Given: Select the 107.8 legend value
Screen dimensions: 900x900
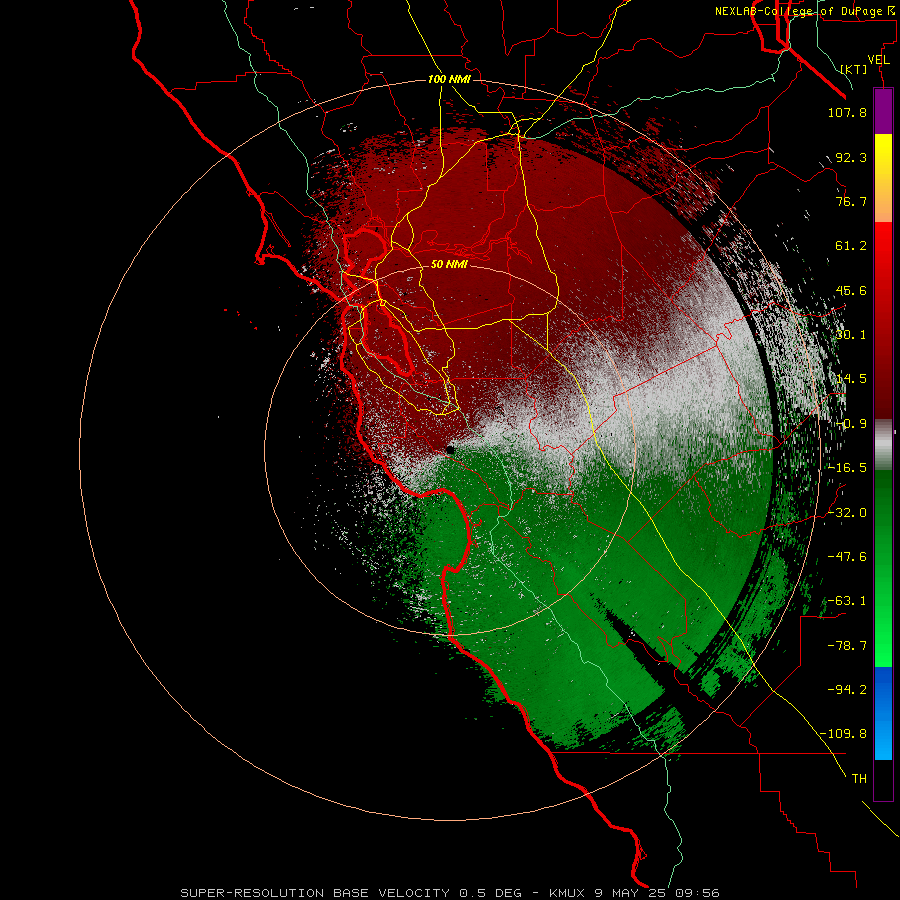Looking at the screenshot, I should (x=847, y=112).
